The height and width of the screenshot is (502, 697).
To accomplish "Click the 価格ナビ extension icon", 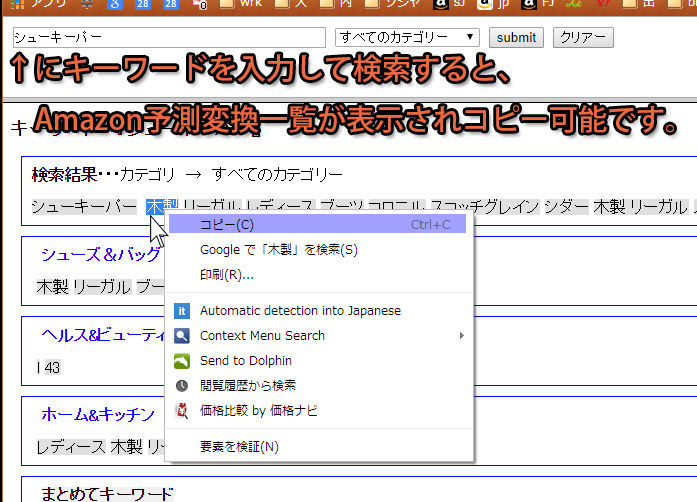I will tap(182, 411).
